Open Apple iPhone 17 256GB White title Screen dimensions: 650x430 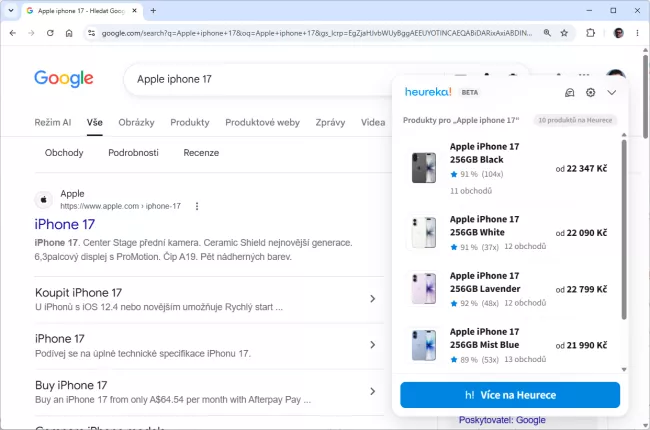tap(485, 226)
